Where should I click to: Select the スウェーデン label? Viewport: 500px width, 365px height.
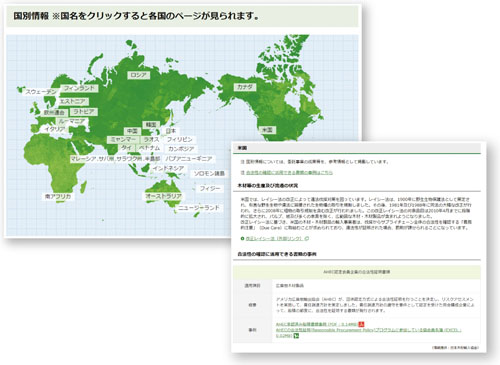pos(41,92)
